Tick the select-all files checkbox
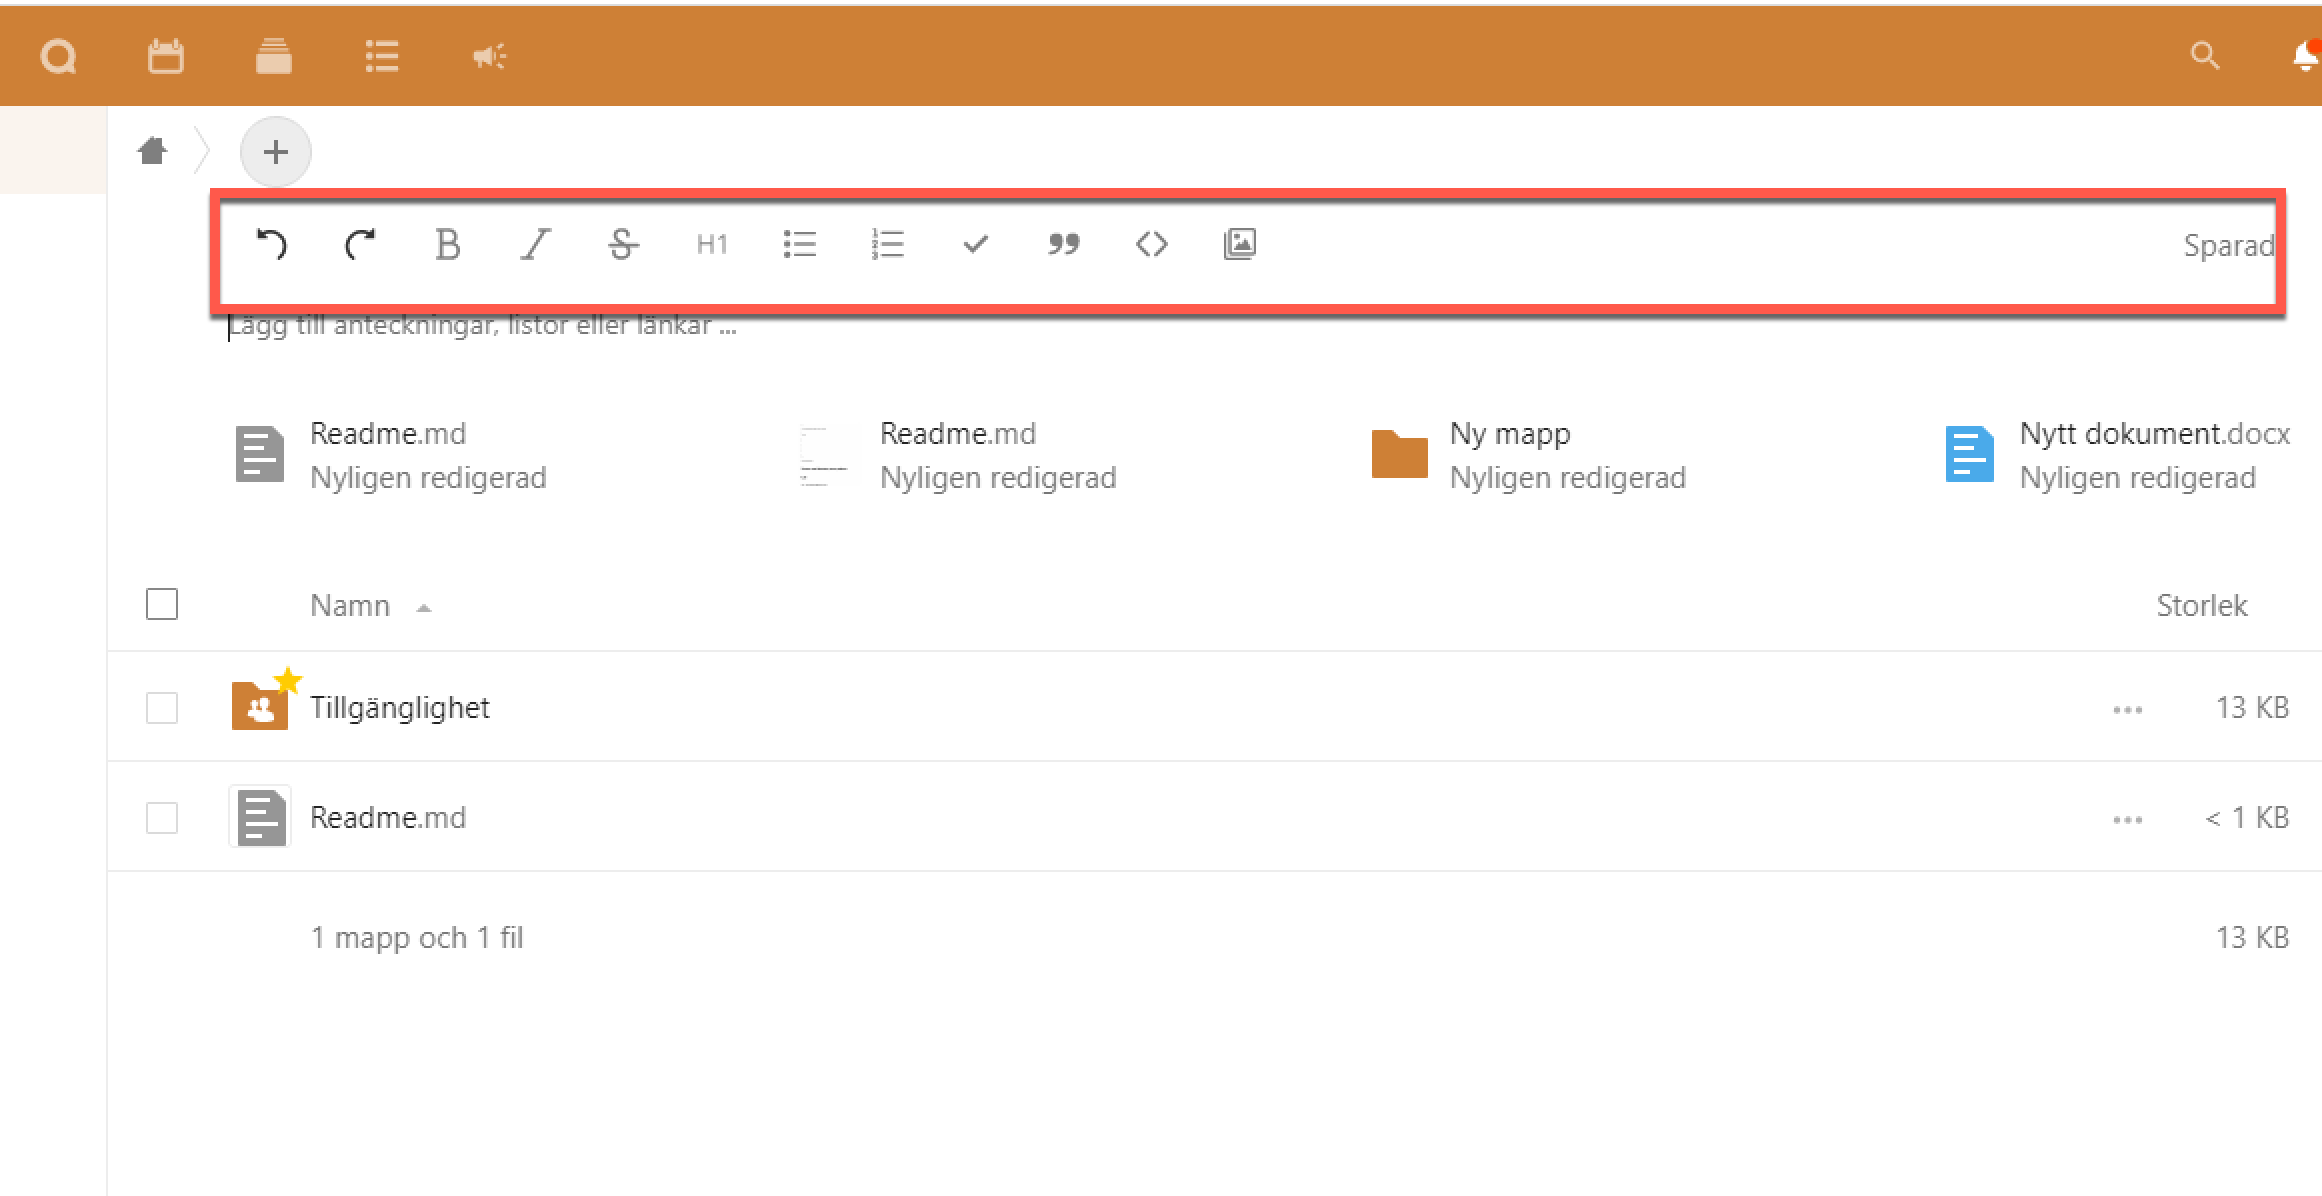2322x1196 pixels. pyautogui.click(x=162, y=604)
